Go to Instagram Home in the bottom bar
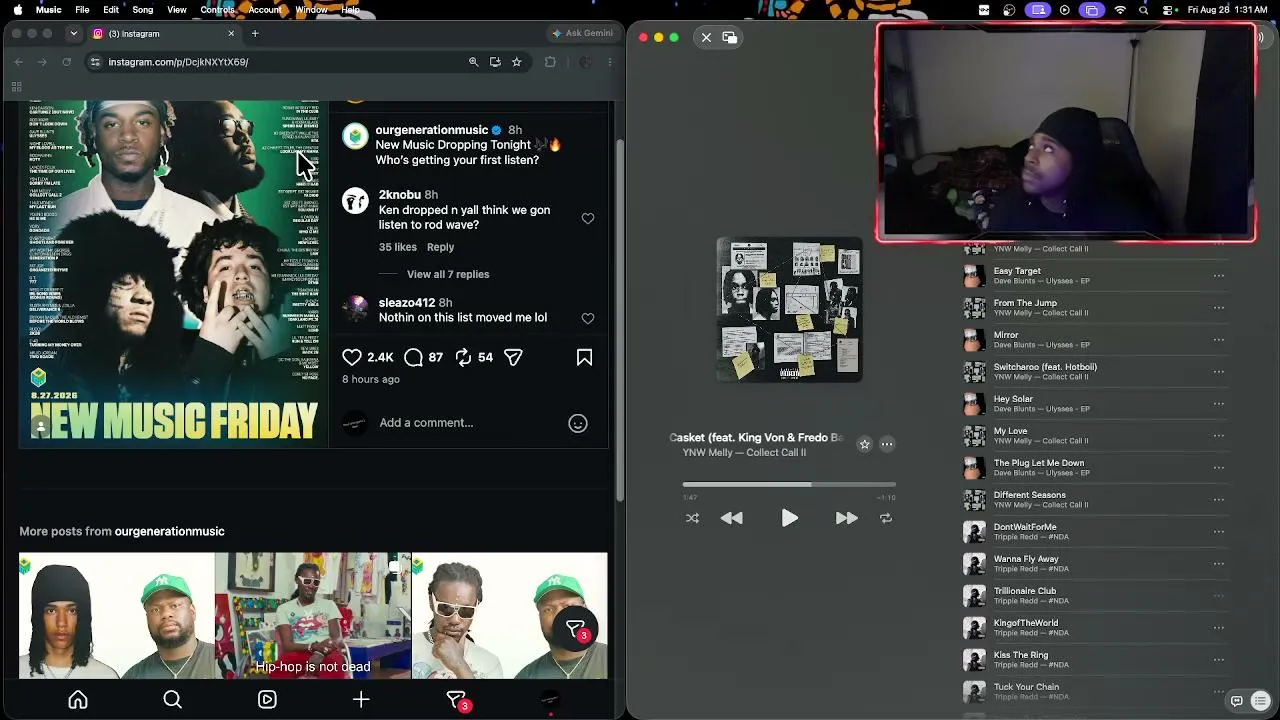The height and width of the screenshot is (720, 1280). click(78, 700)
